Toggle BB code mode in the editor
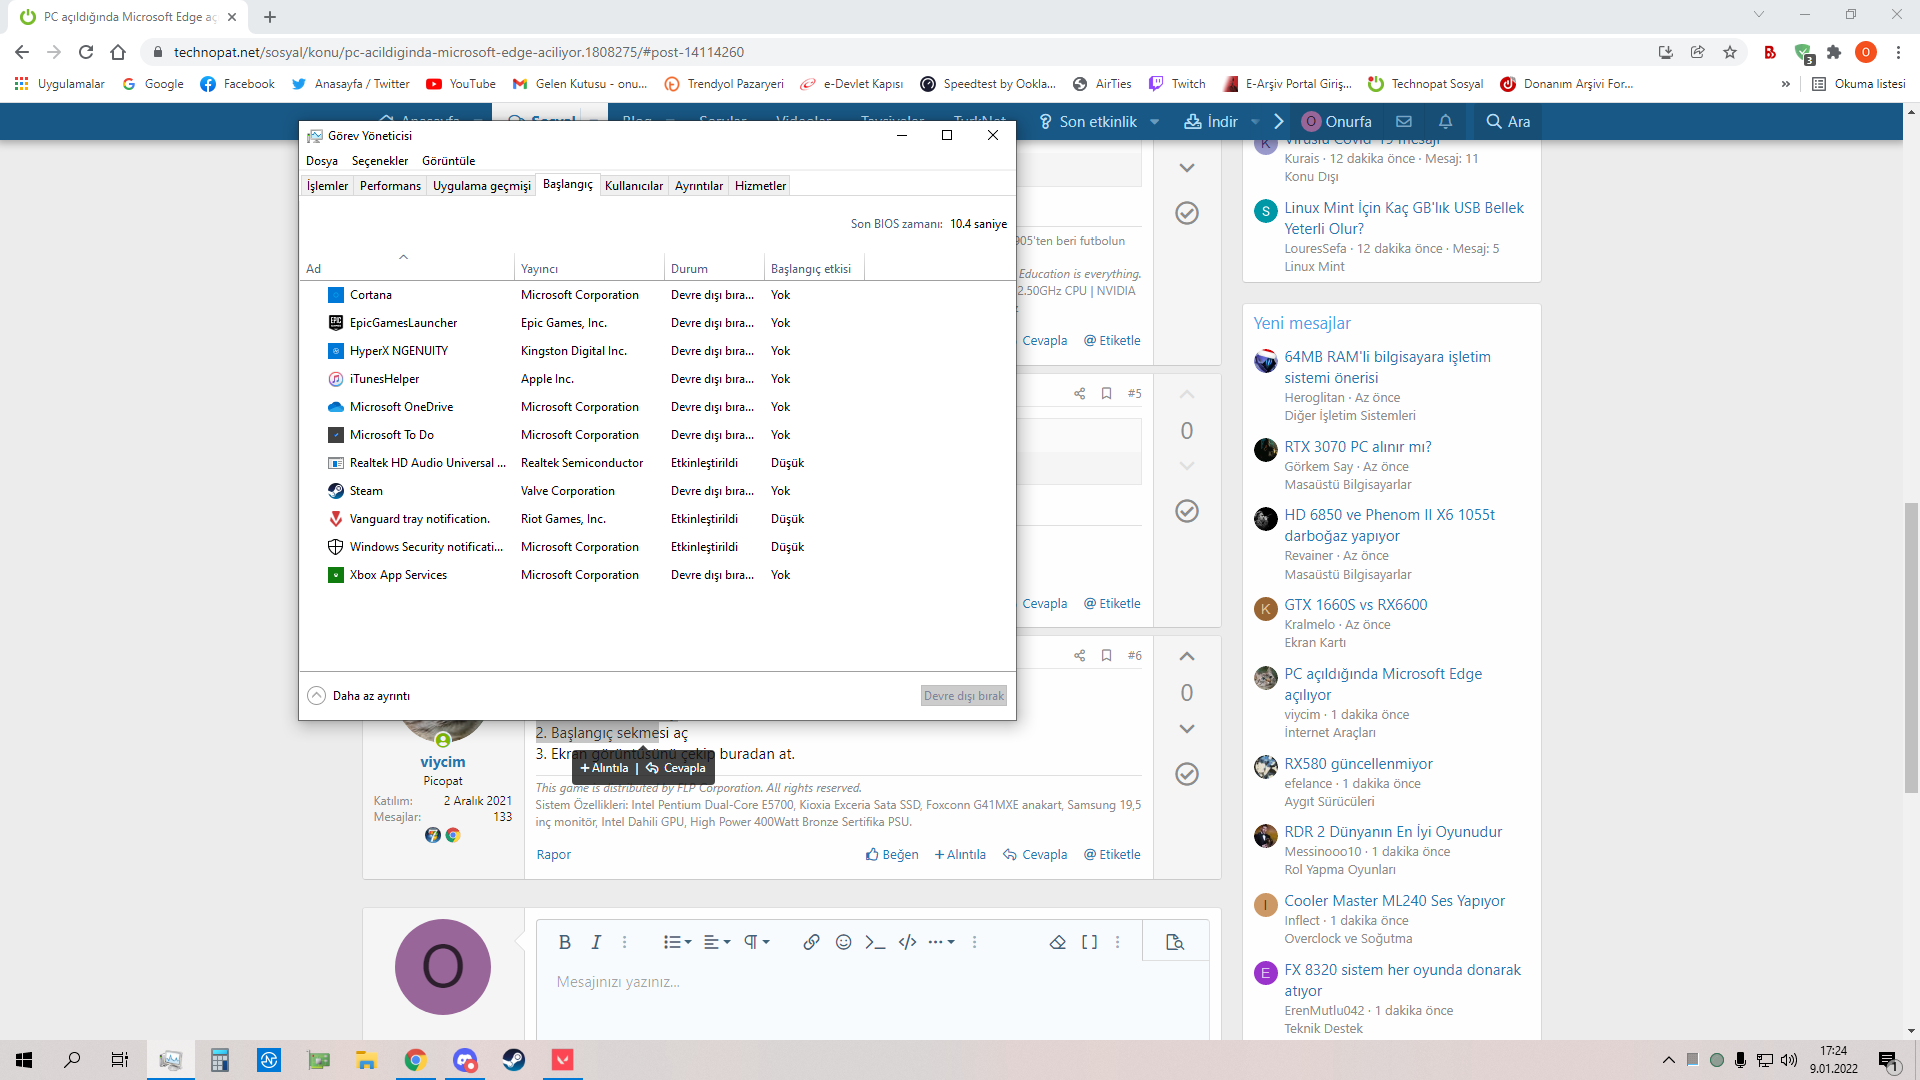The height and width of the screenshot is (1080, 1920). [x=1089, y=942]
